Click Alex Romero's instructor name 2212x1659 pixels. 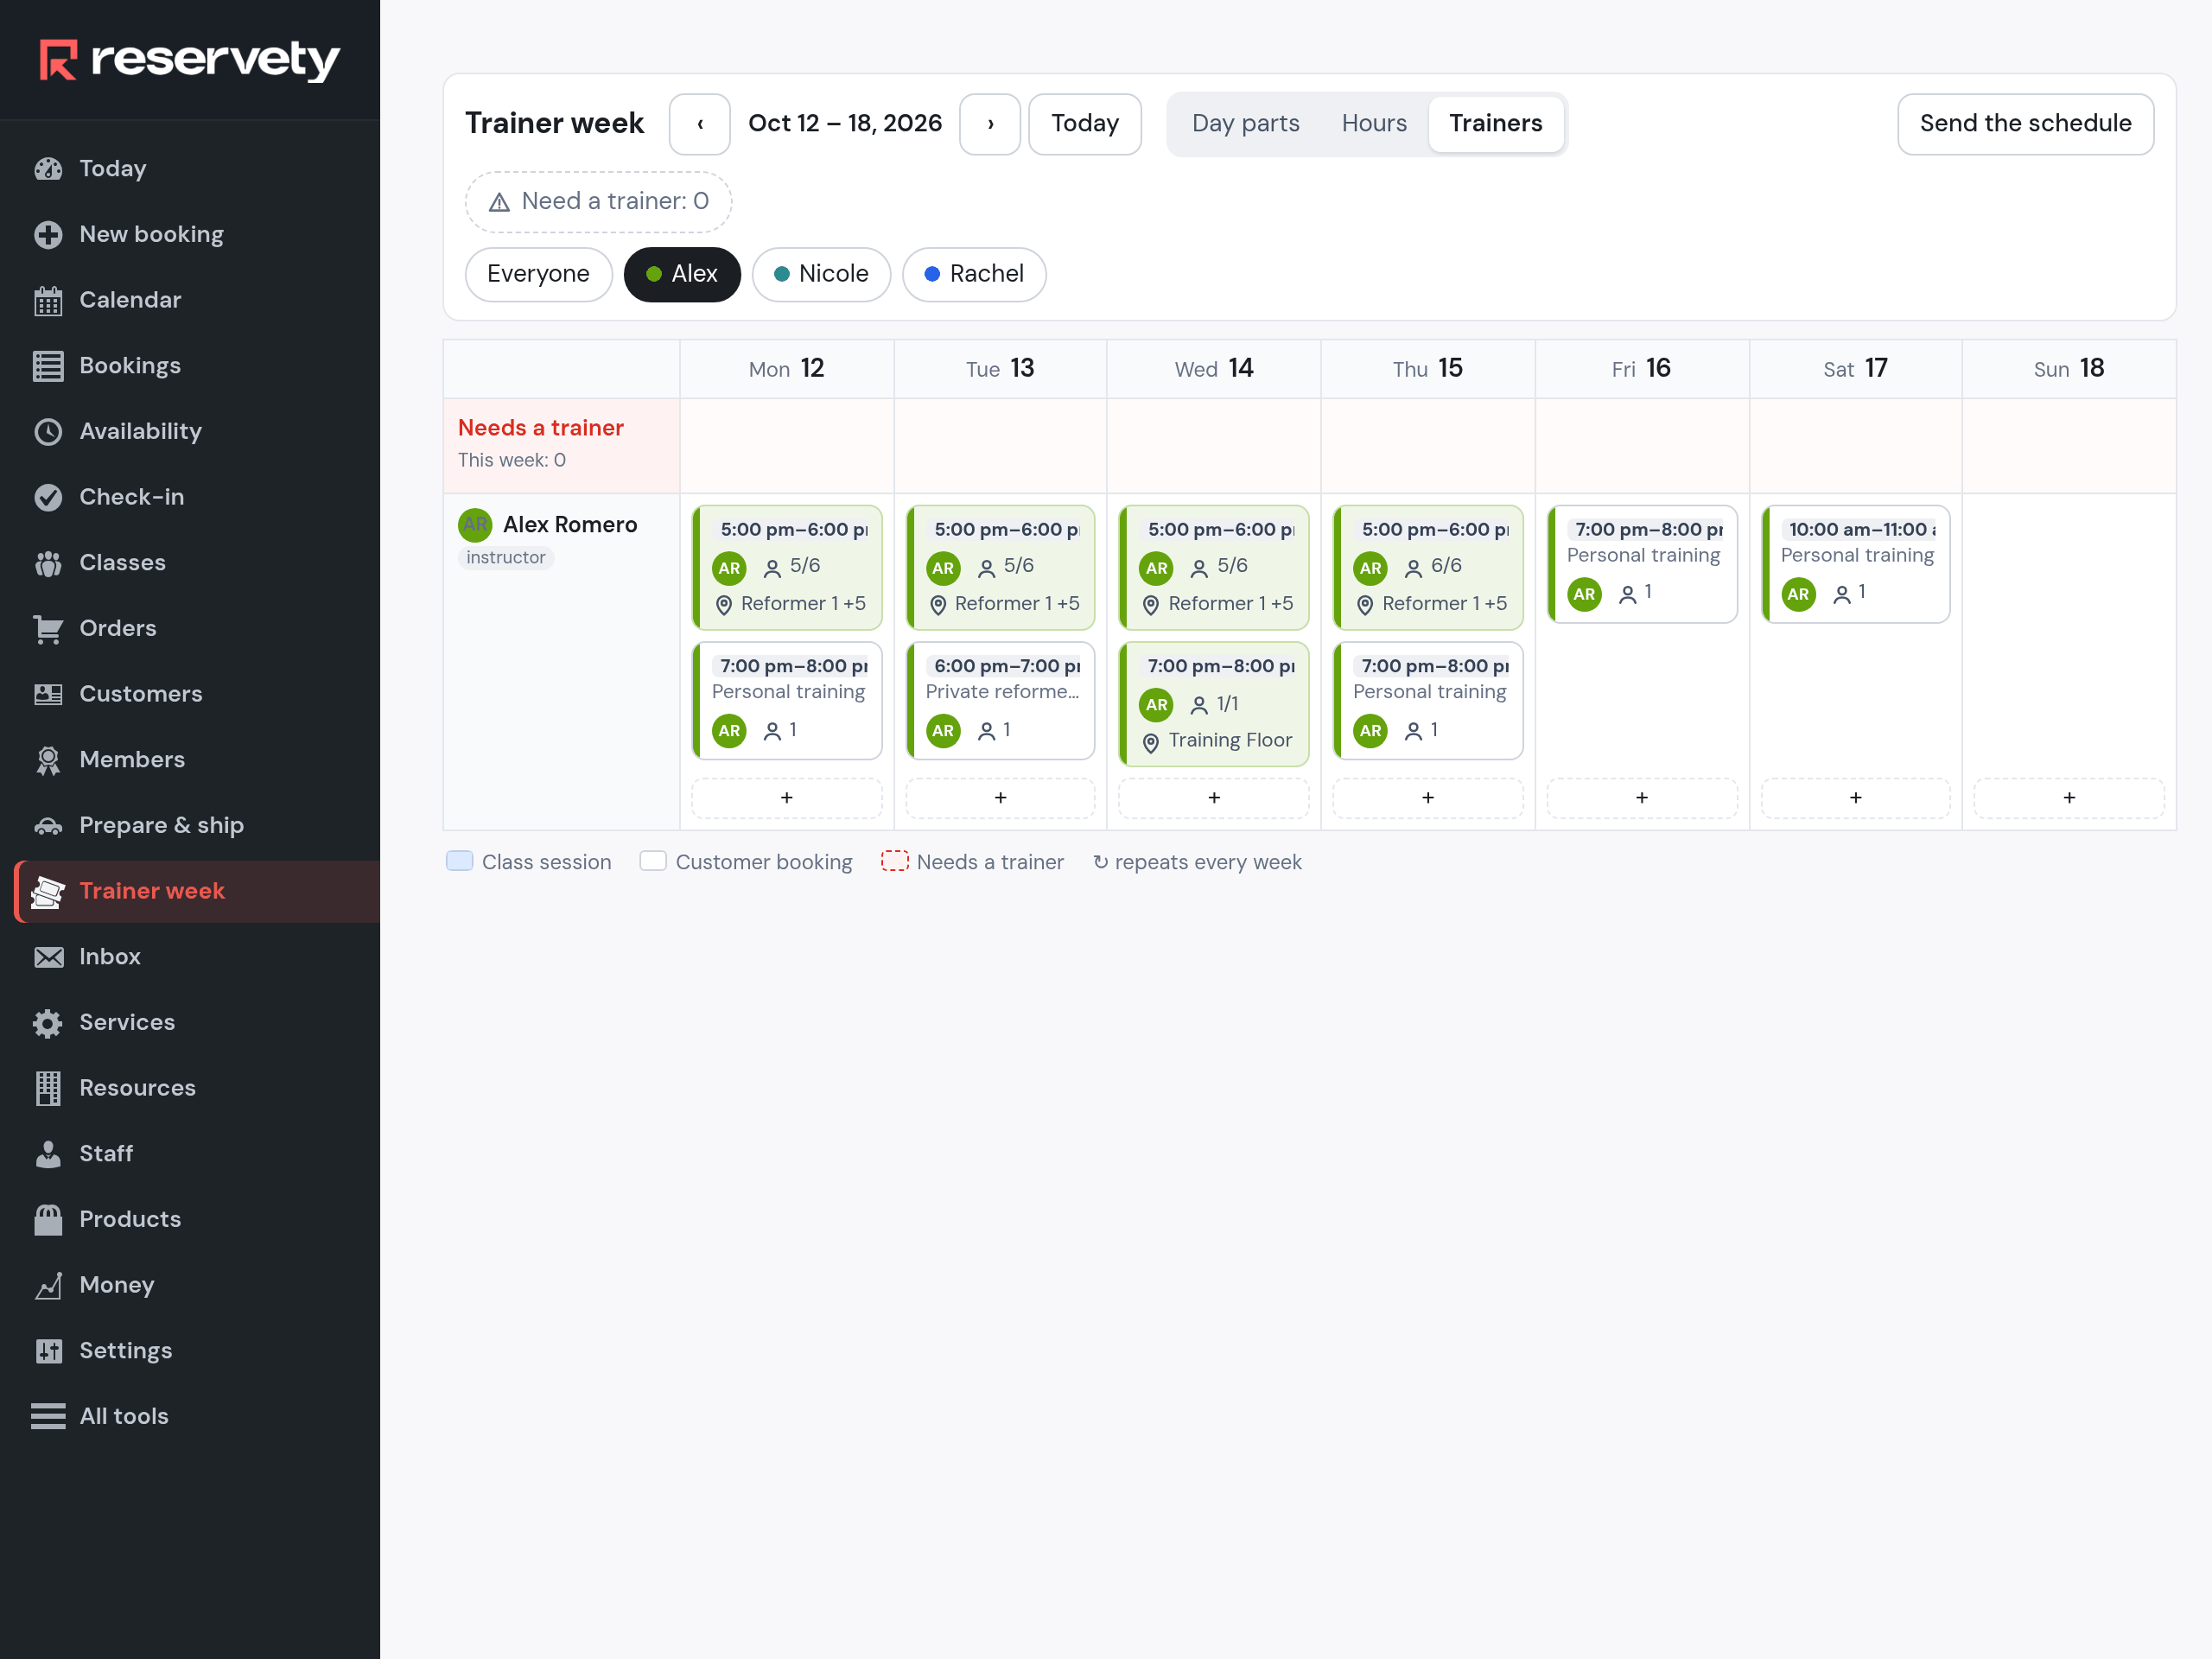pyautogui.click(x=570, y=525)
